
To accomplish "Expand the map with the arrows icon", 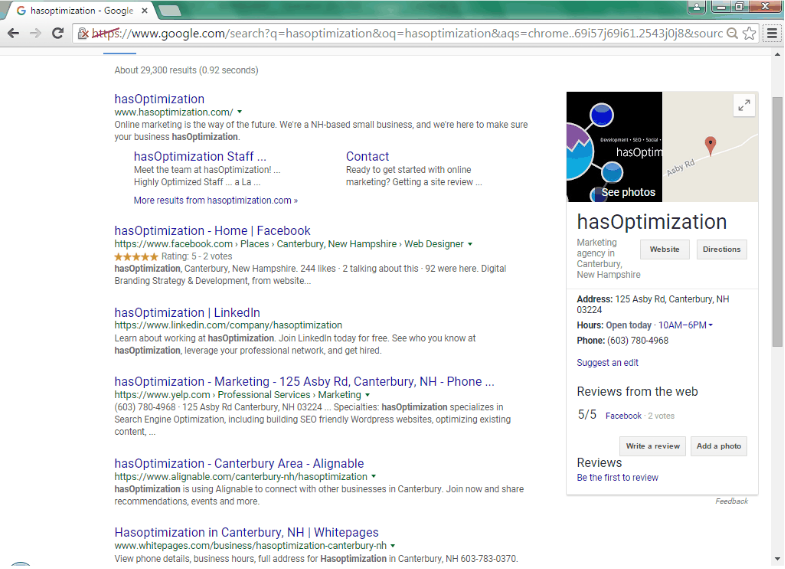I will pyautogui.click(x=744, y=106).
